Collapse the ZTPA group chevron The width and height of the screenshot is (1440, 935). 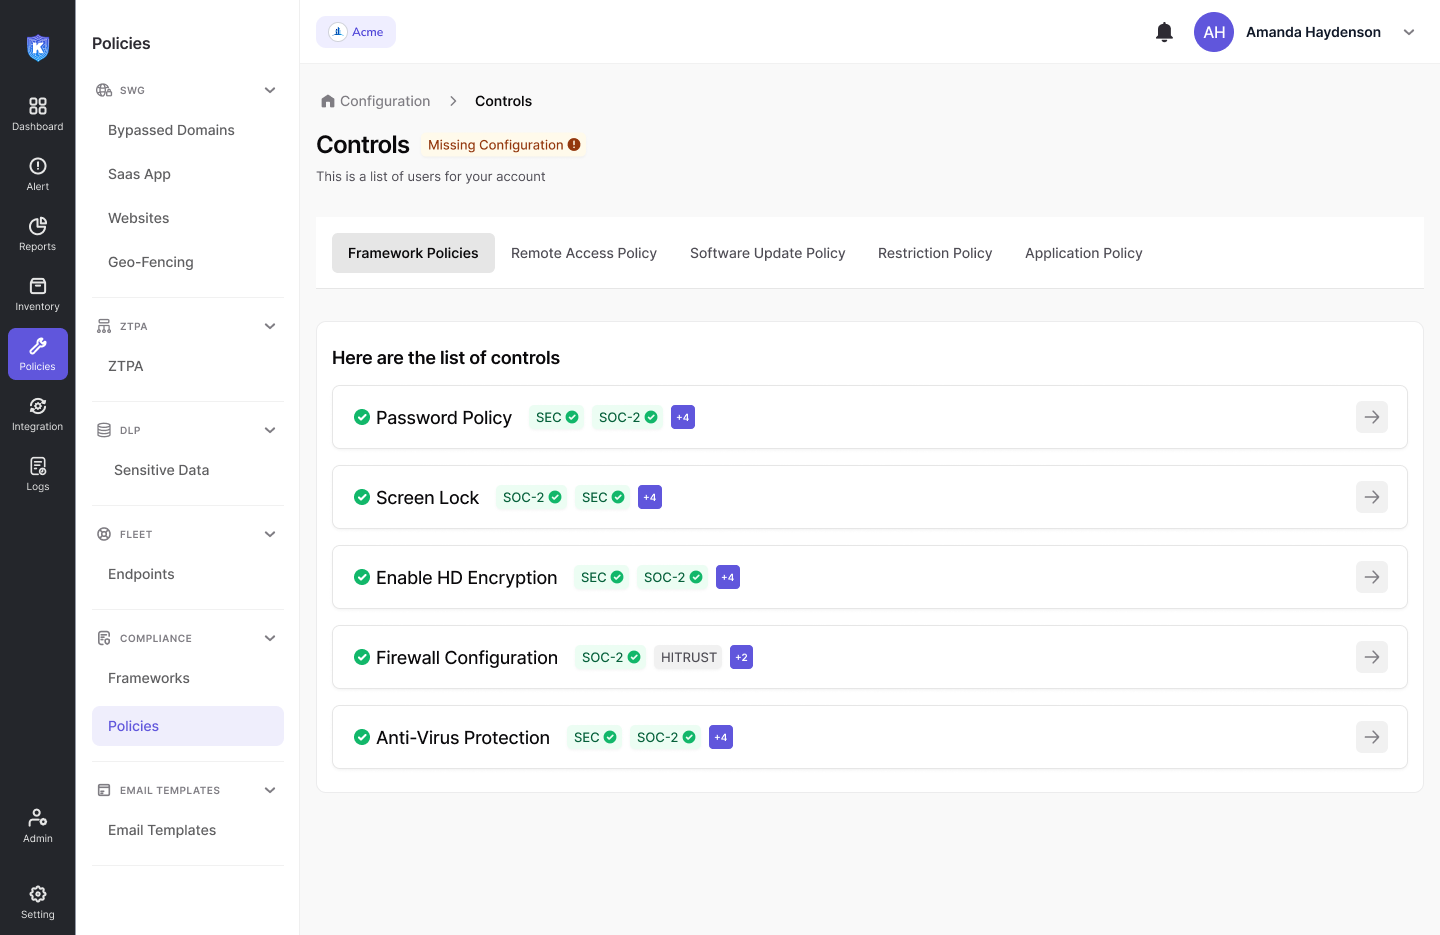[270, 326]
